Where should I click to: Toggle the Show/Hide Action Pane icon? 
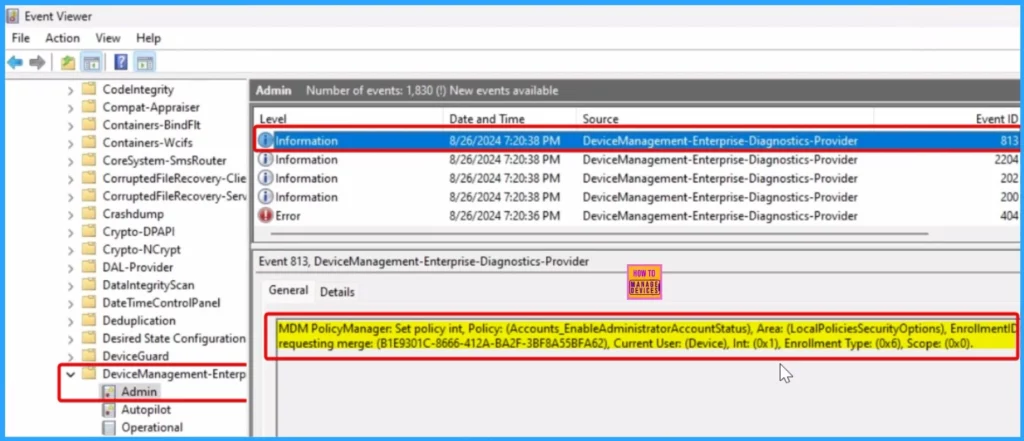[x=144, y=63]
